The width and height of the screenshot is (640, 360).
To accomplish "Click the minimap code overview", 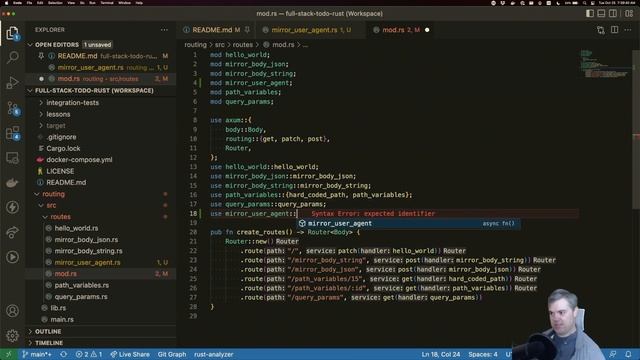I will 605,64.
